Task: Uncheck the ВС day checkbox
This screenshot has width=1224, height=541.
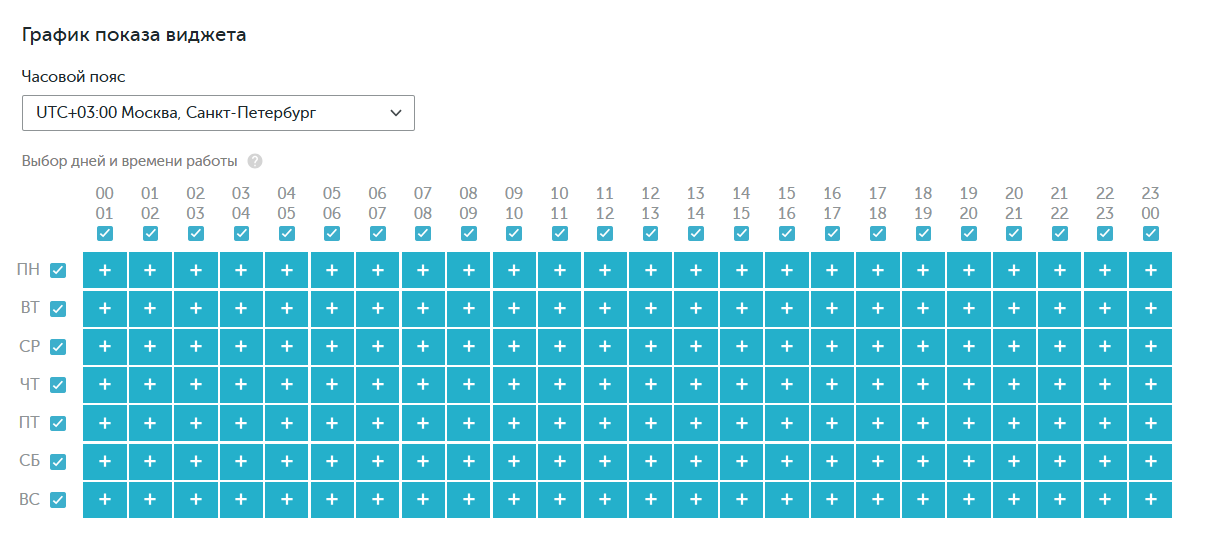Action: click(58, 500)
